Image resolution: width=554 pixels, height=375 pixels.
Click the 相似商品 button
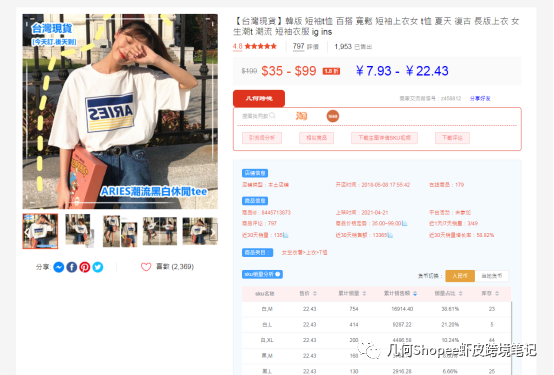317,138
